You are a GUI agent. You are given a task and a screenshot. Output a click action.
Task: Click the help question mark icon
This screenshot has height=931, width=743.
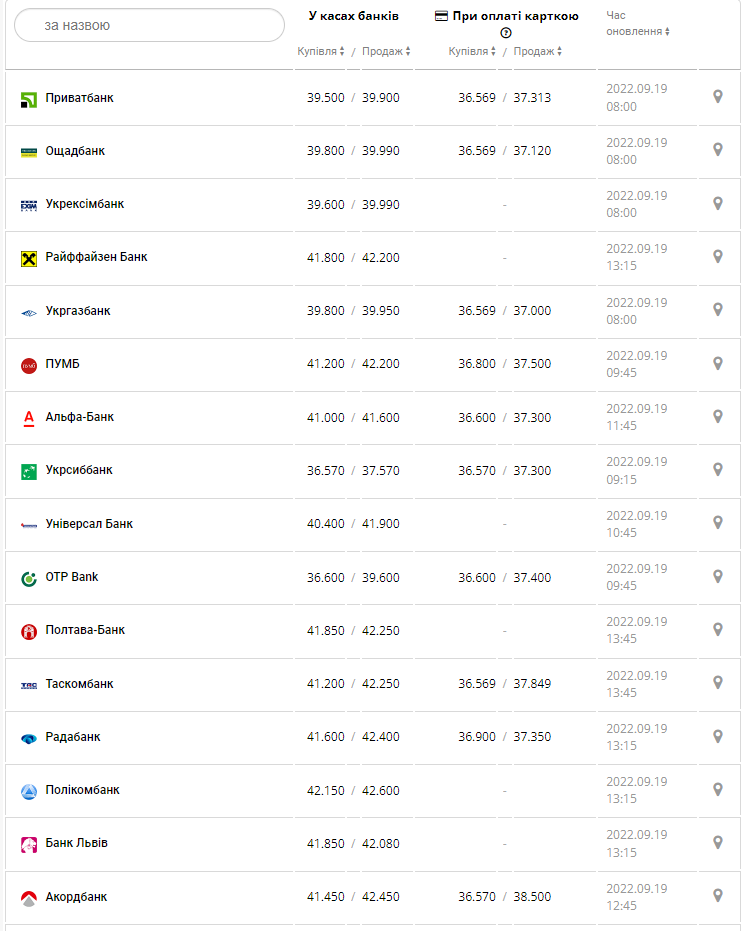pos(506,33)
